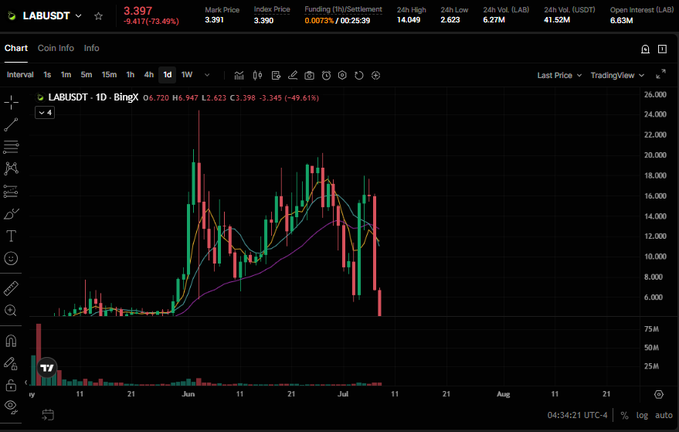Click the Index Price label
The height and width of the screenshot is (432, 679).
click(272, 9)
